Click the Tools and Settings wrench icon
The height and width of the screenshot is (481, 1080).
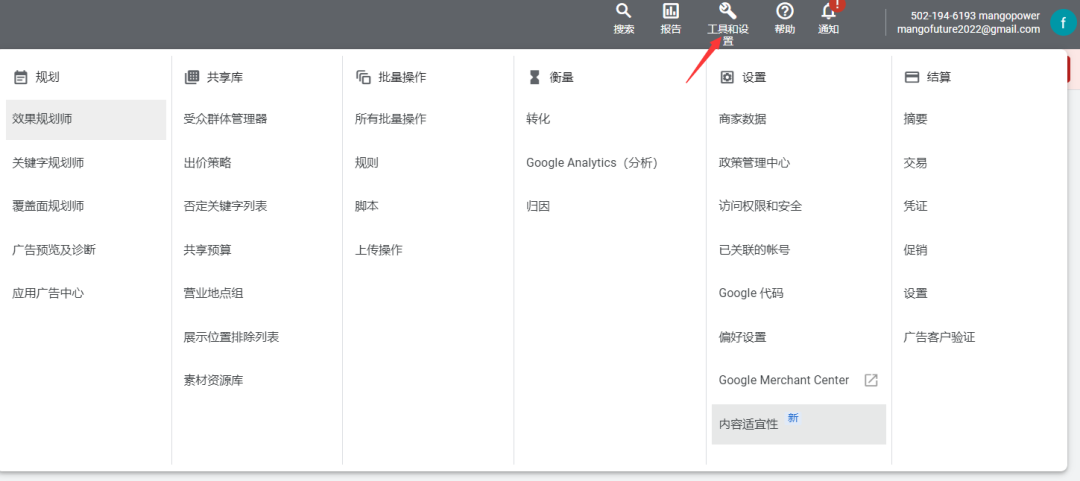(727, 11)
